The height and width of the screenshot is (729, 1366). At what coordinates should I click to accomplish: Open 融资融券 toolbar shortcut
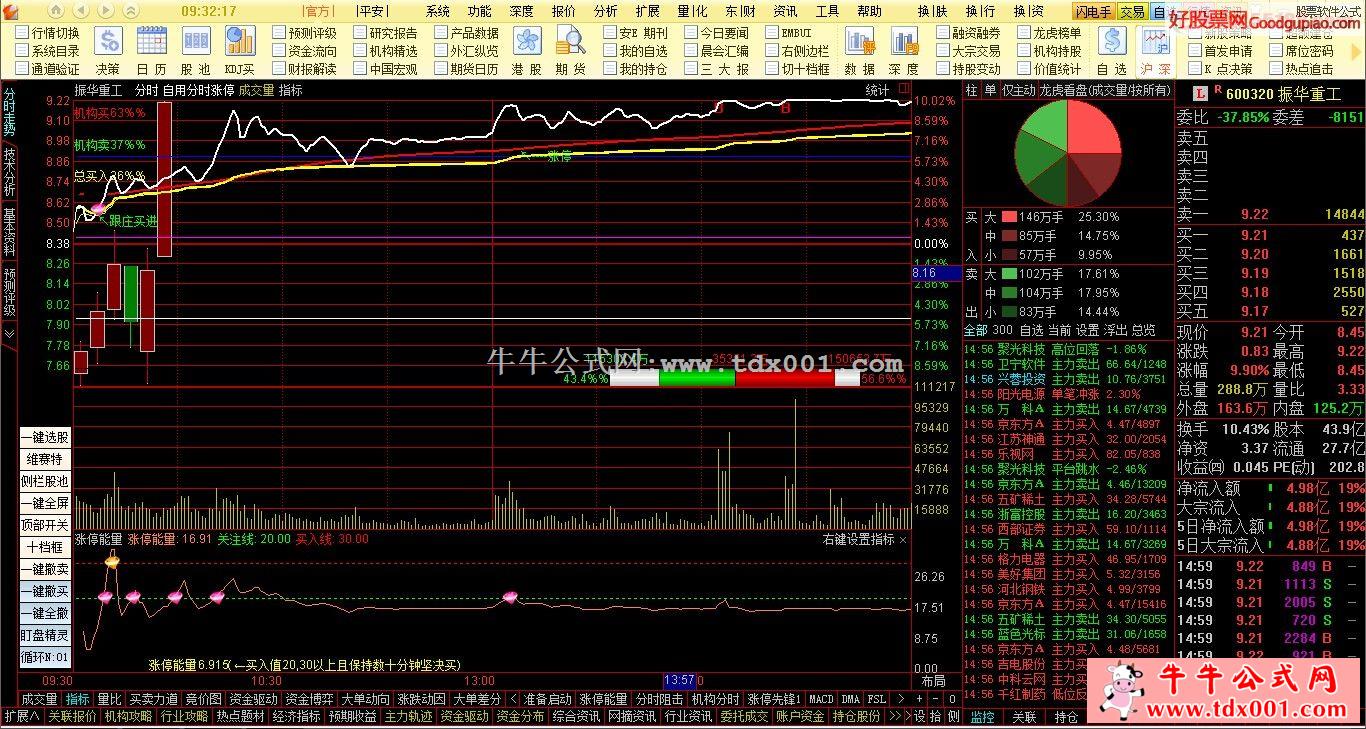click(x=967, y=33)
